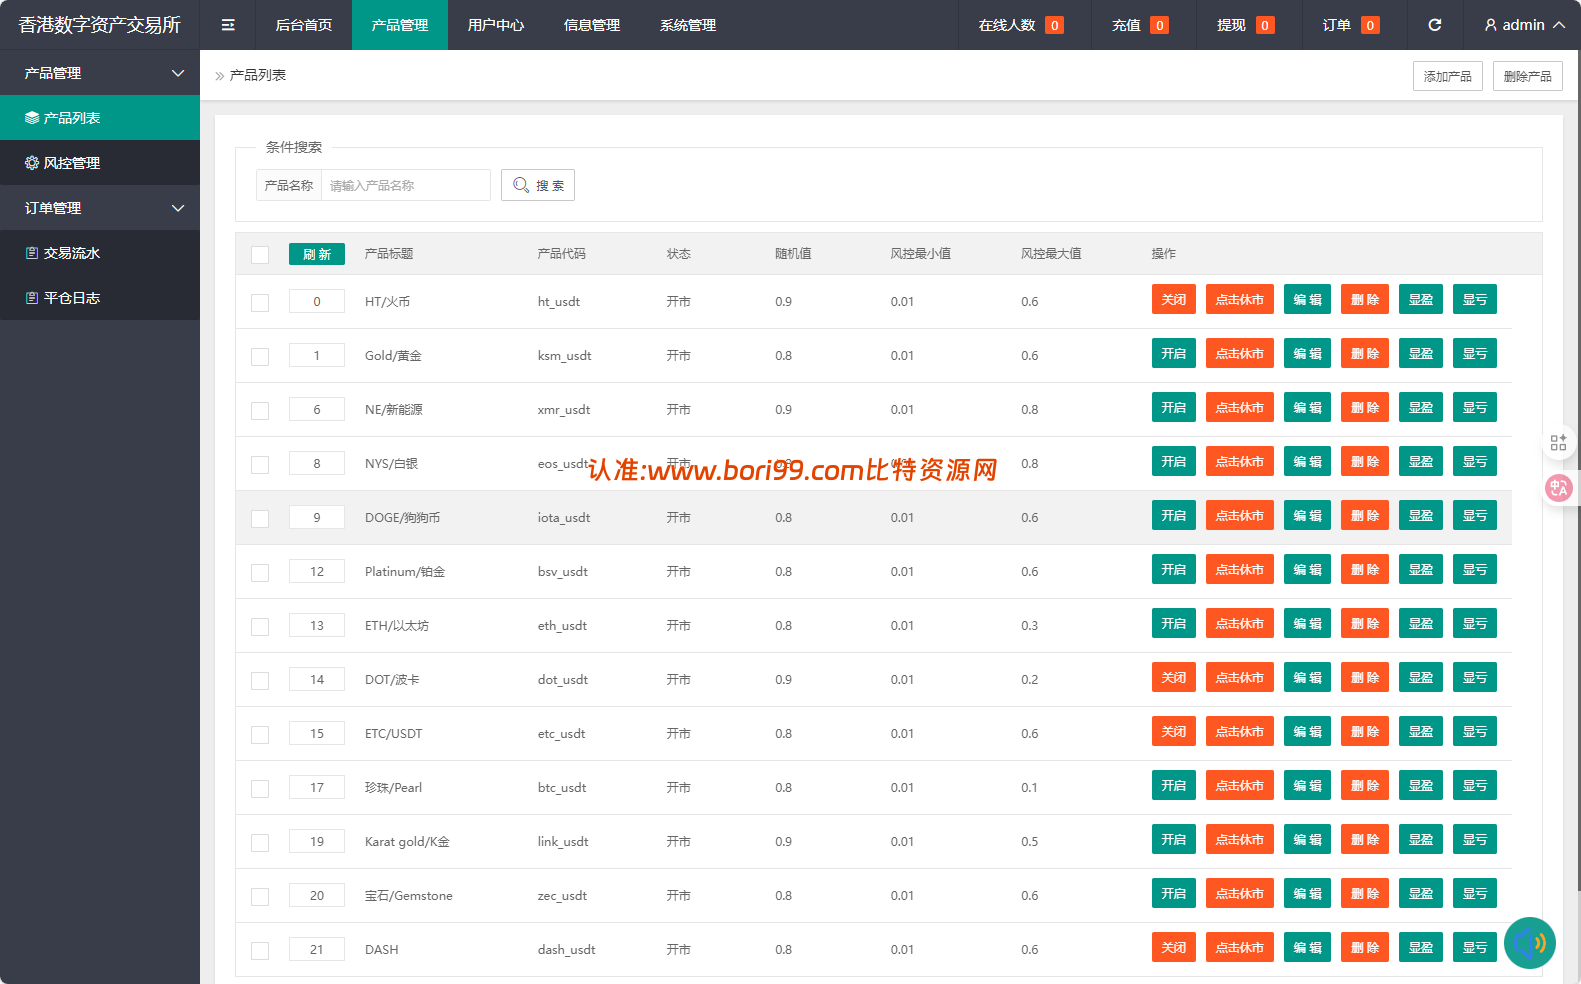This screenshot has width=1581, height=984.
Task: Toggle the select-all header checkbox
Action: coord(260,254)
